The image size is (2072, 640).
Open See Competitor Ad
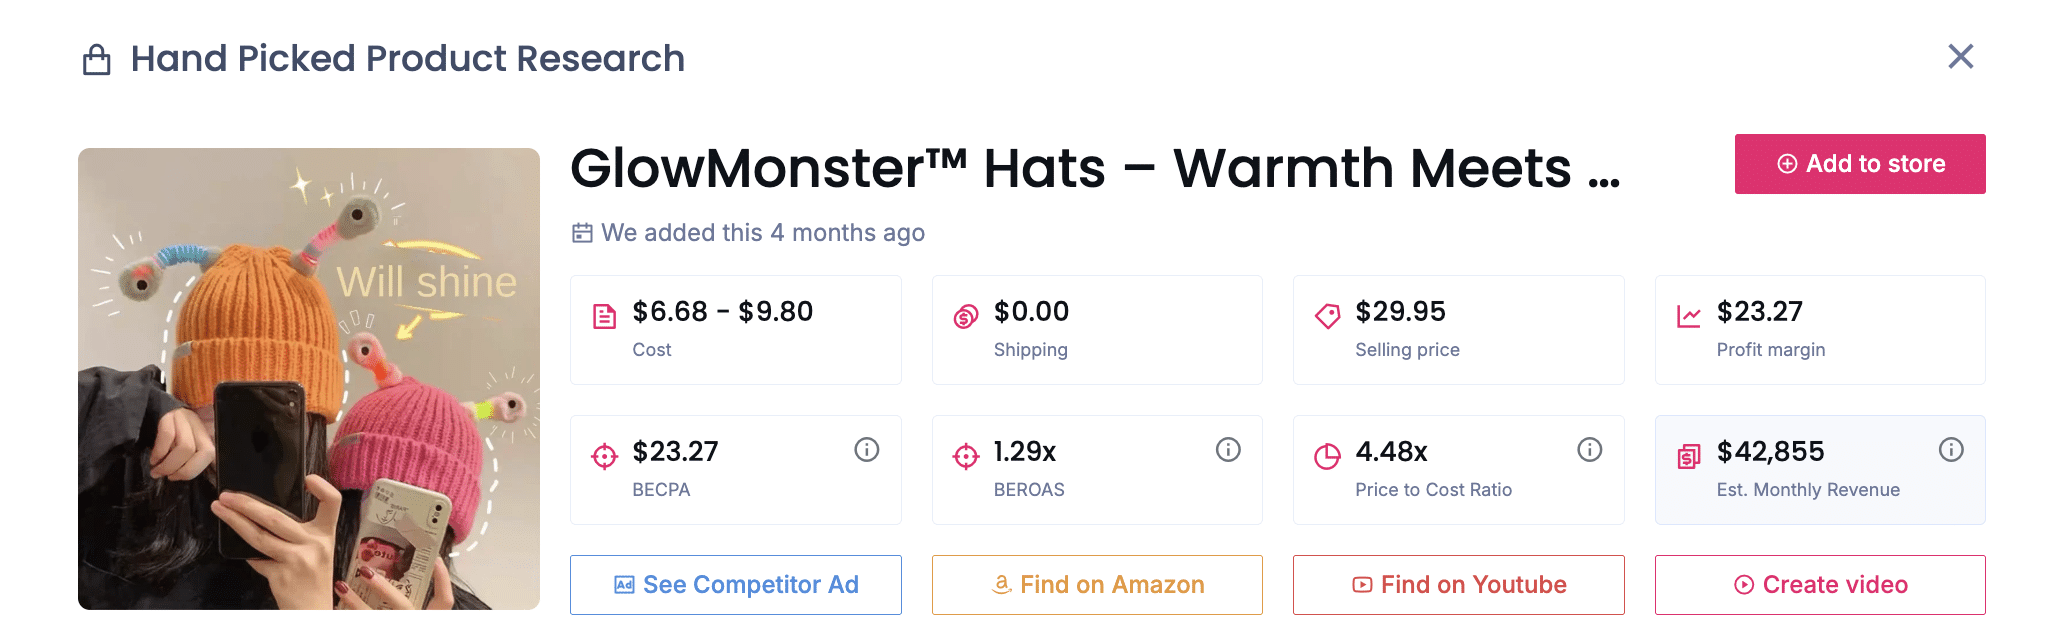[x=735, y=584]
